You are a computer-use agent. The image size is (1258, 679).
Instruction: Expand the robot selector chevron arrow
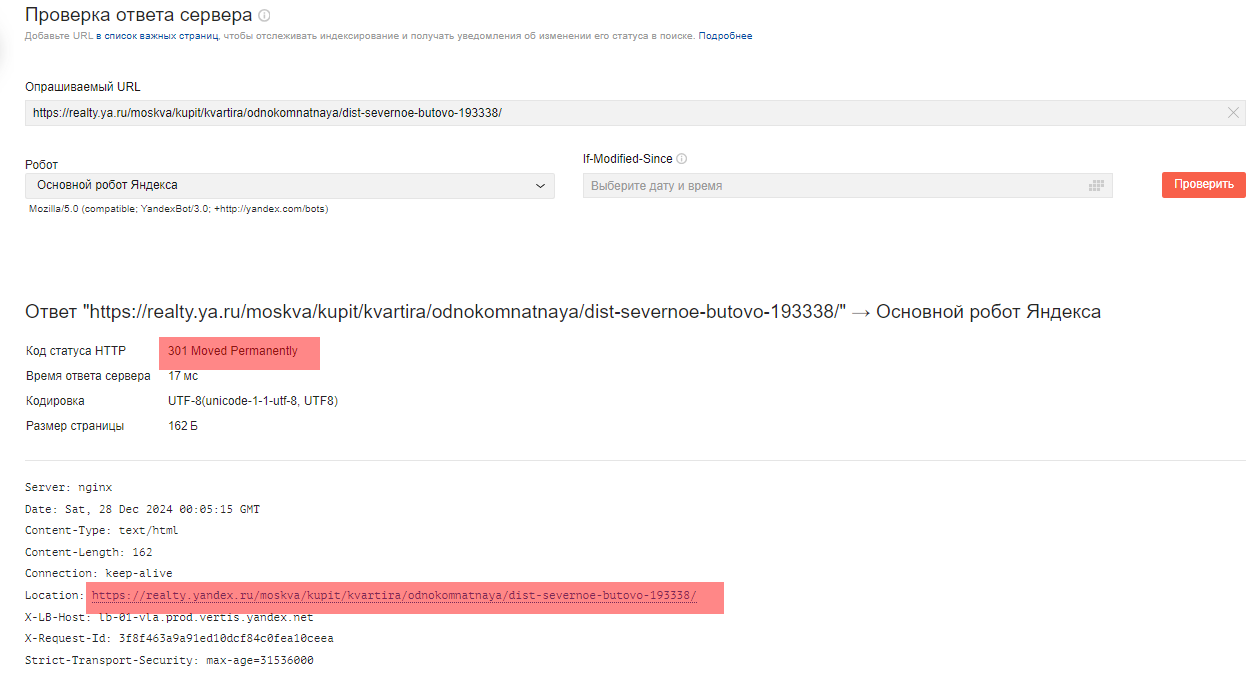click(x=541, y=186)
